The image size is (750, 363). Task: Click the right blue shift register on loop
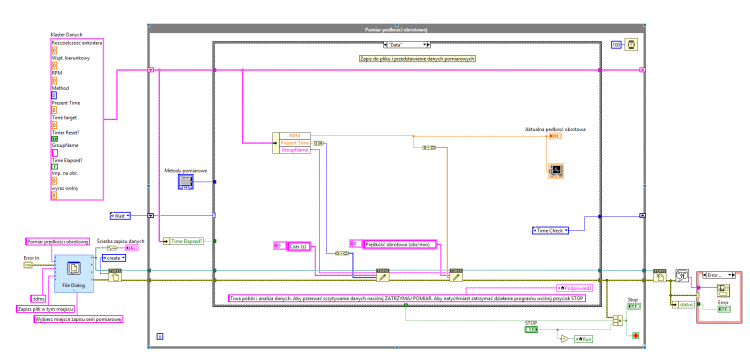[x=642, y=216]
